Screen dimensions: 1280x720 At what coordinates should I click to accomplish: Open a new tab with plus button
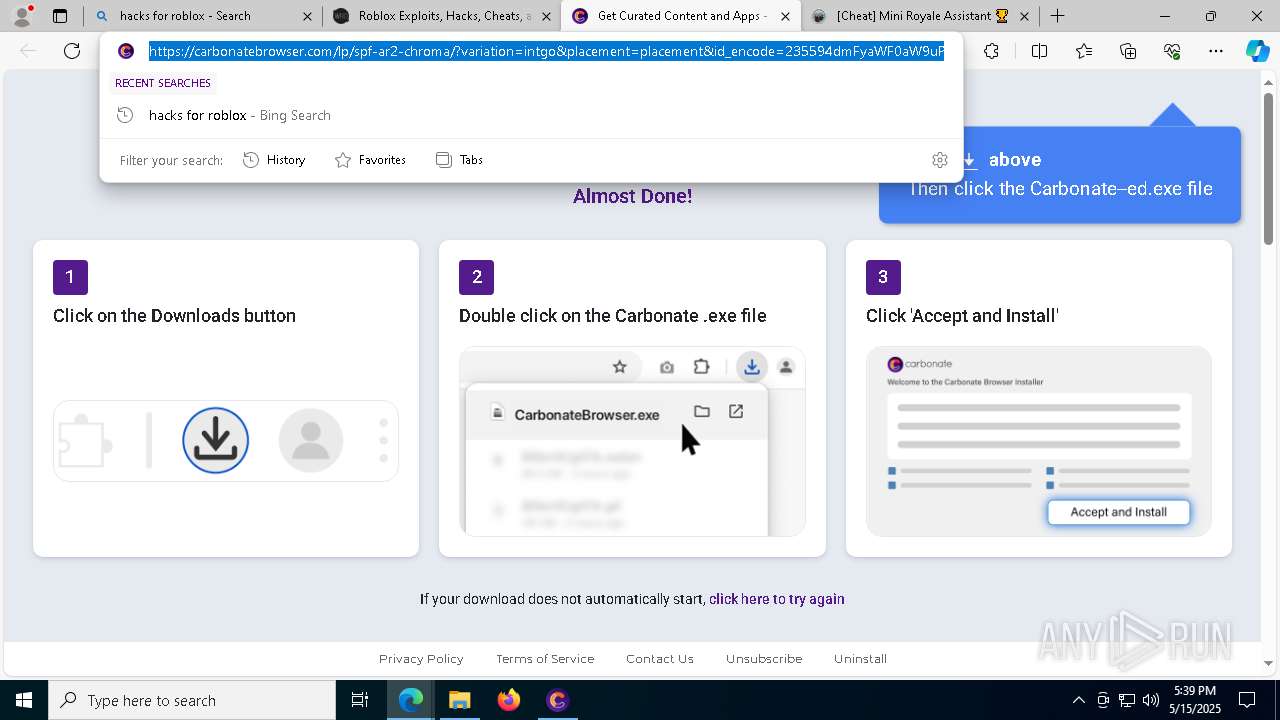tap(1057, 16)
